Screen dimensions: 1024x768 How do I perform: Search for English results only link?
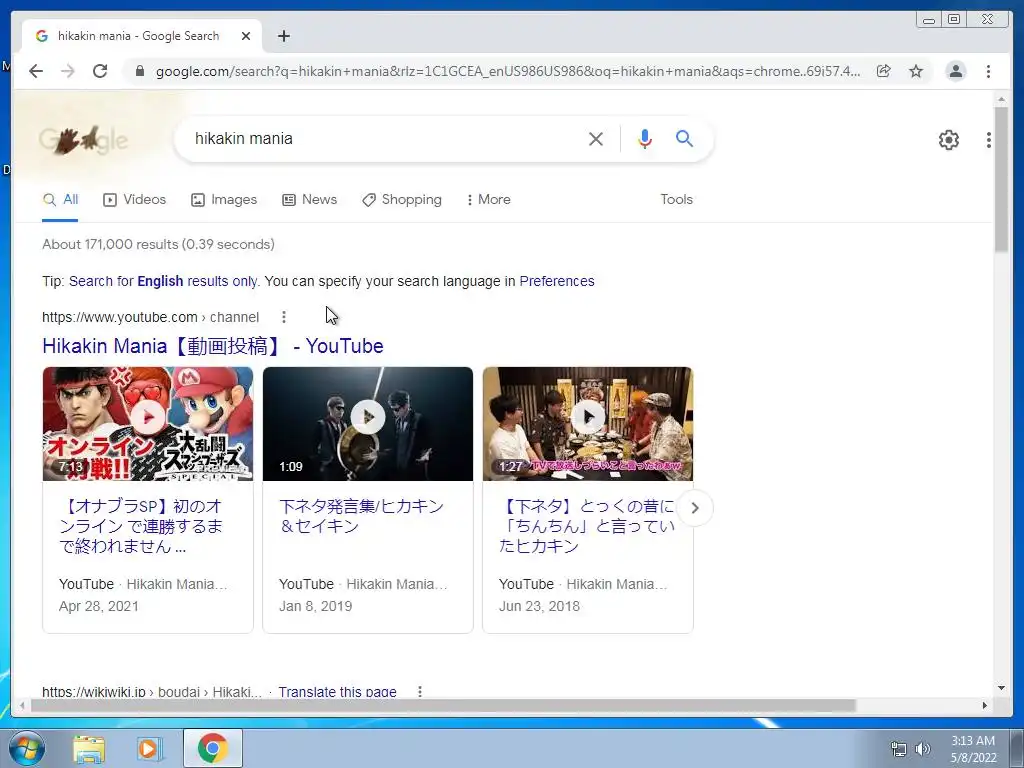163,281
